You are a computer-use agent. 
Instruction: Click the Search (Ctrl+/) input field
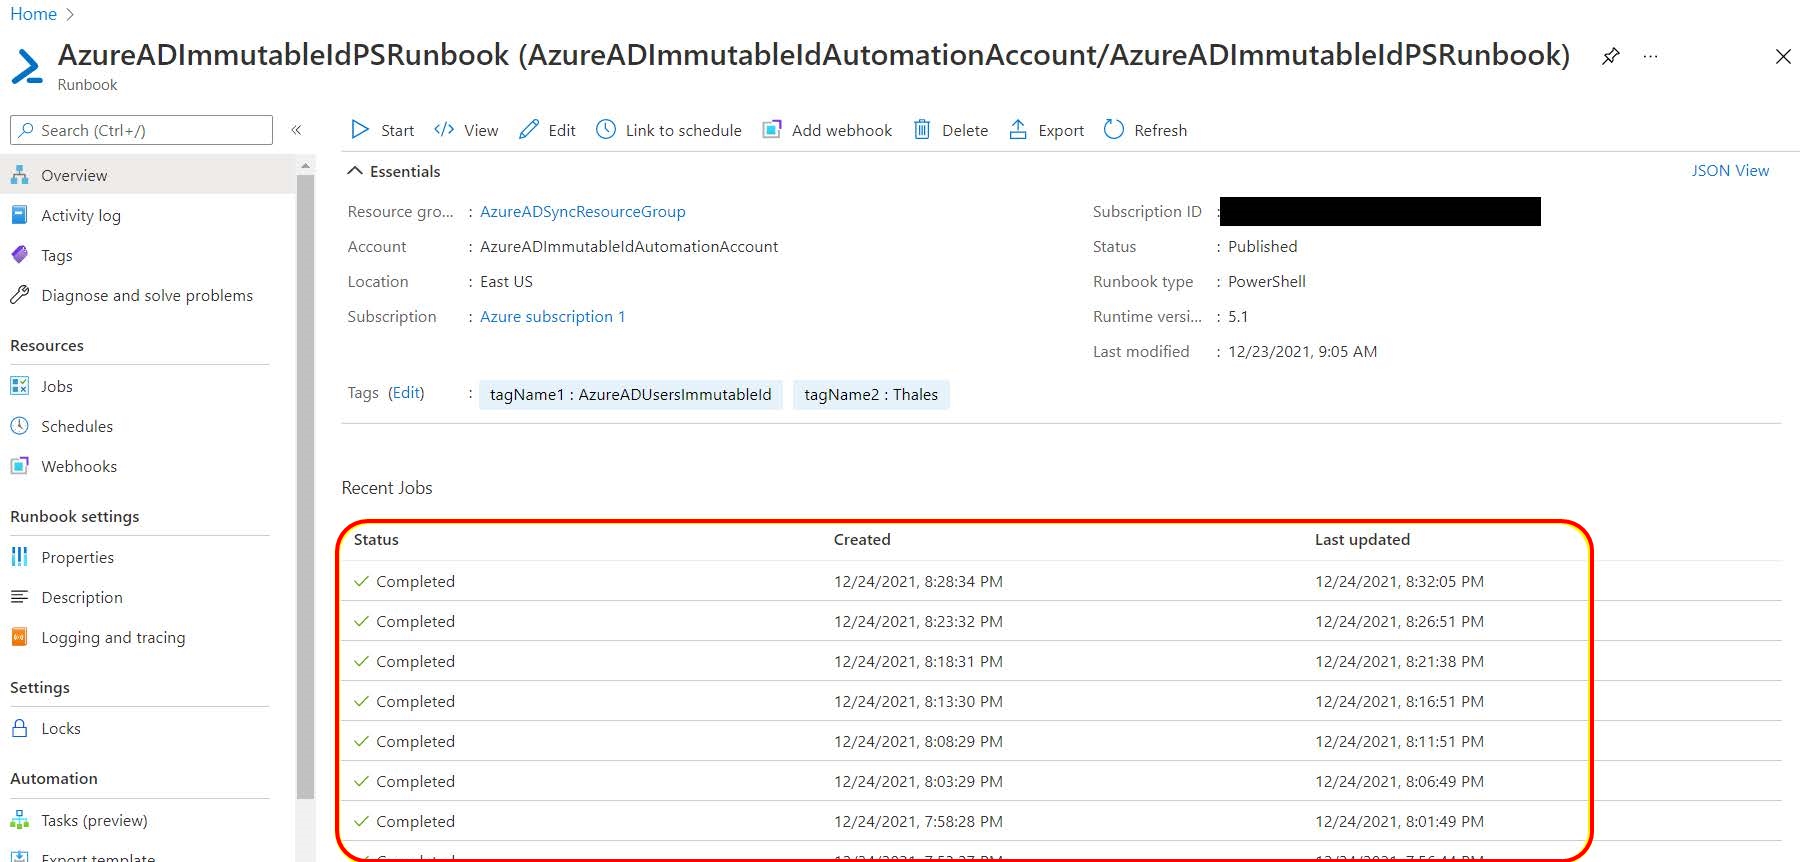point(141,130)
